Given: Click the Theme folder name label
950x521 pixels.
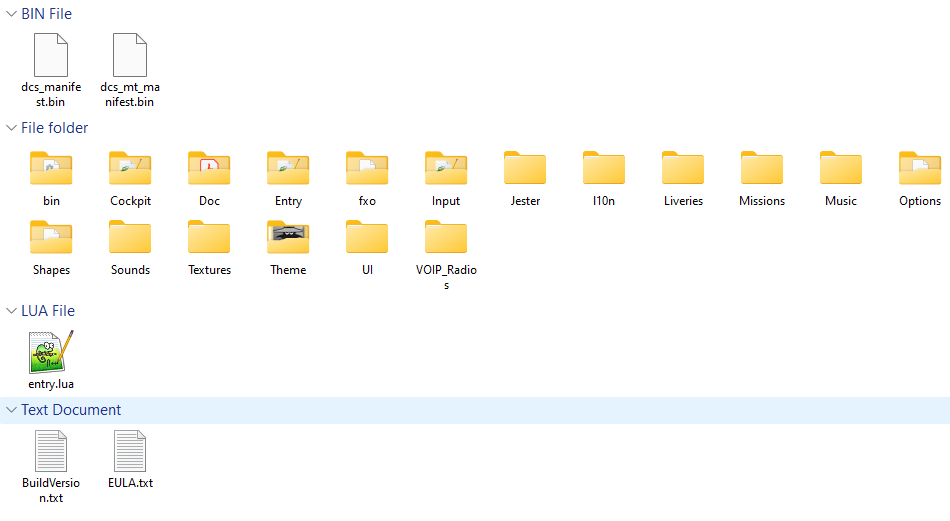Looking at the screenshot, I should tap(288, 270).
